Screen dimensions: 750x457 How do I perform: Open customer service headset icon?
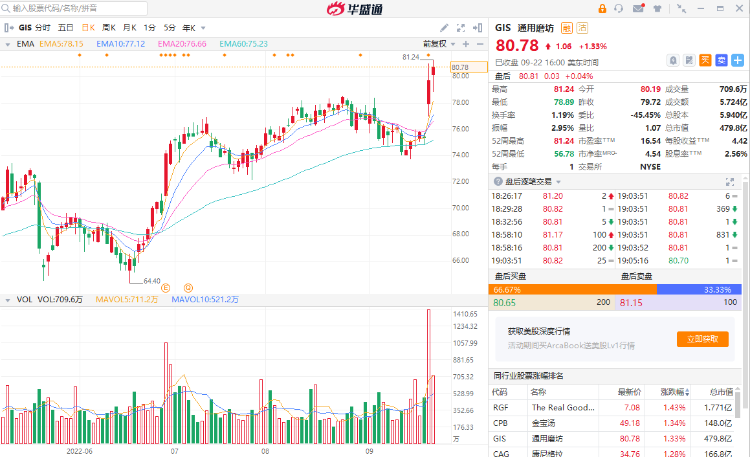[619, 9]
